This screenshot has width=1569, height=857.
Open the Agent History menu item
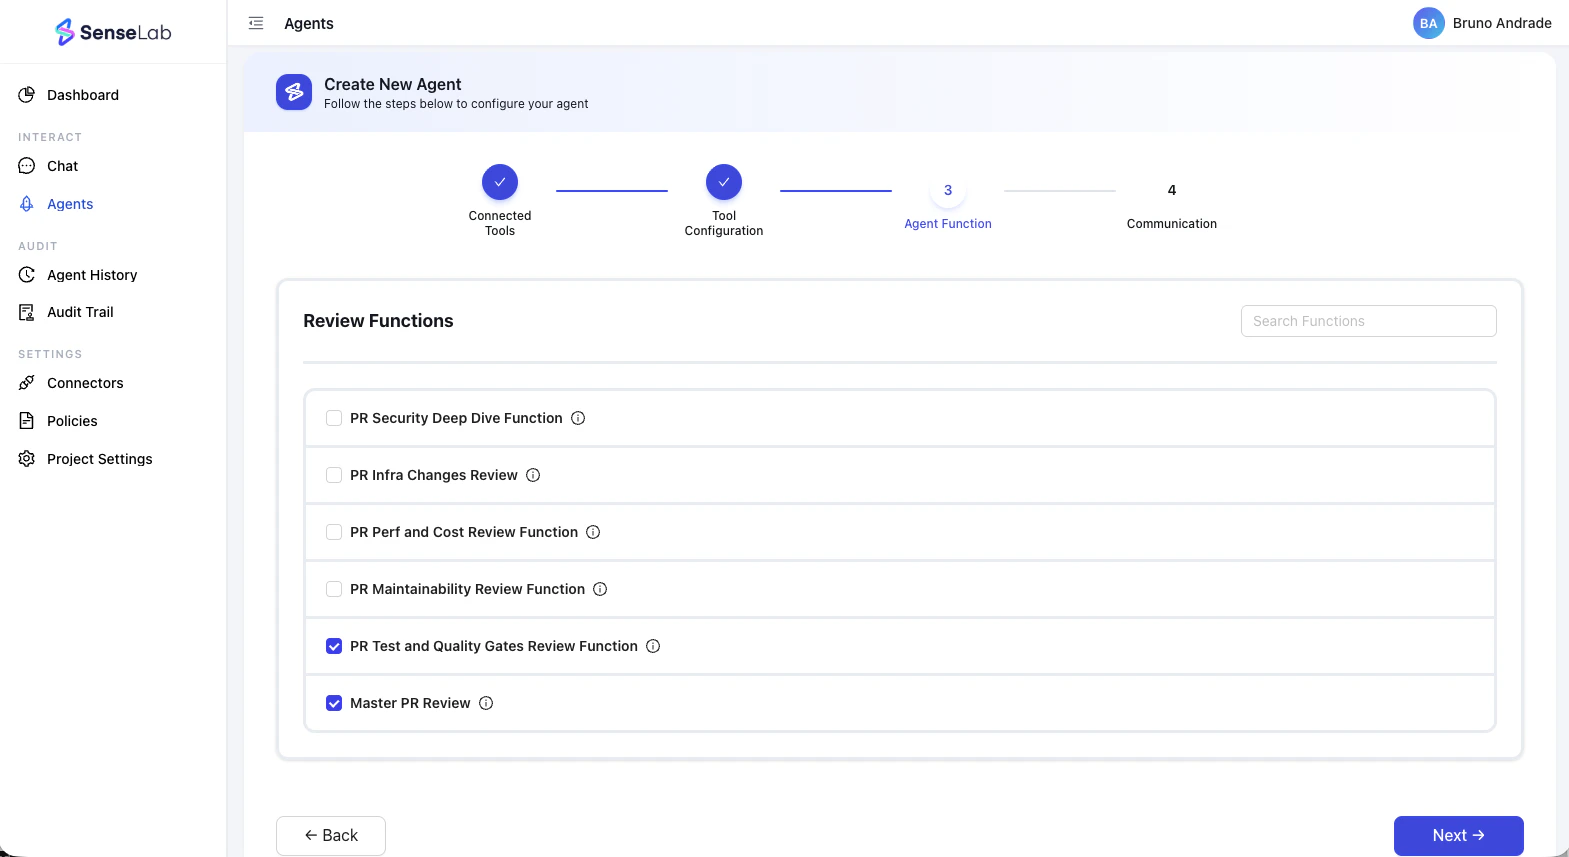[113, 275]
